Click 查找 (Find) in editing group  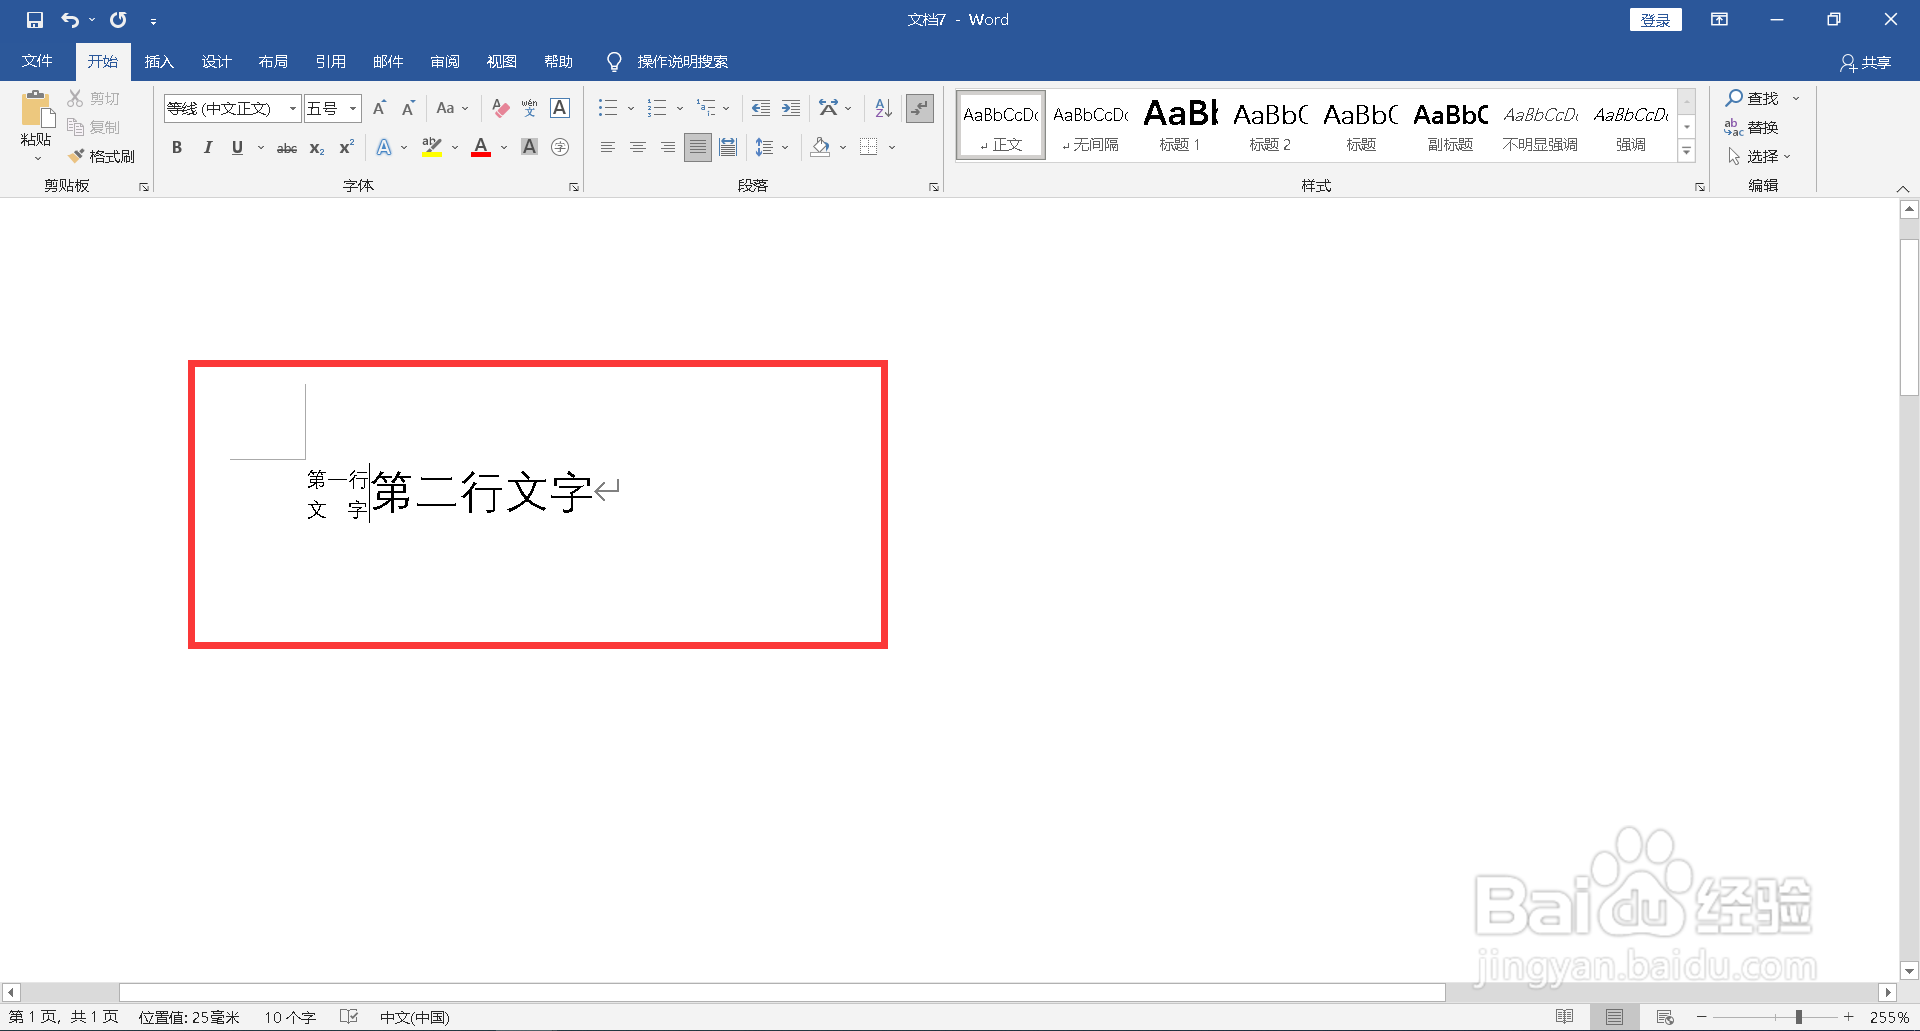point(1753,98)
